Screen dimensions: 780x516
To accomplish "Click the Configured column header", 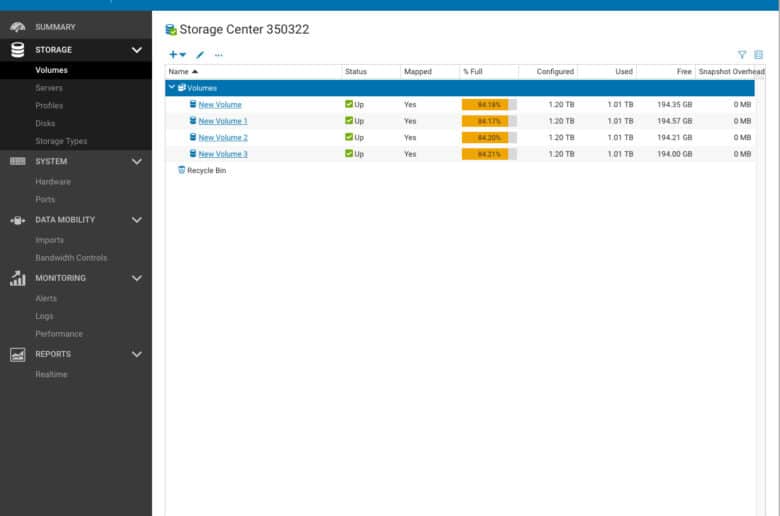I will tap(555, 72).
